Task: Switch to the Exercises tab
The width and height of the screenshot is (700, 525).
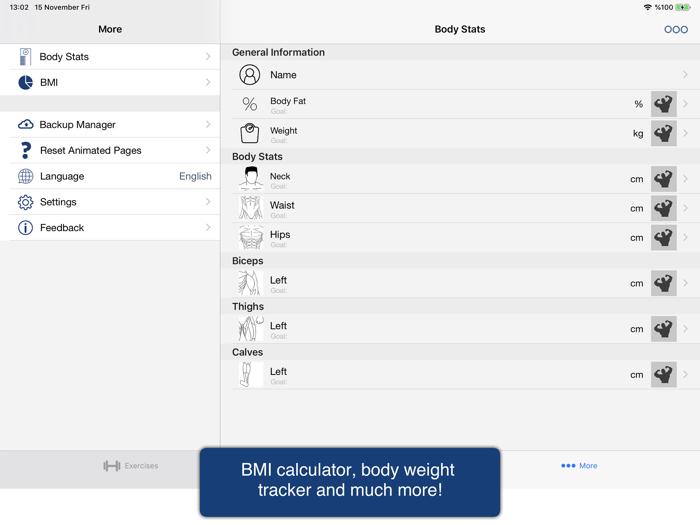Action: 131,466
